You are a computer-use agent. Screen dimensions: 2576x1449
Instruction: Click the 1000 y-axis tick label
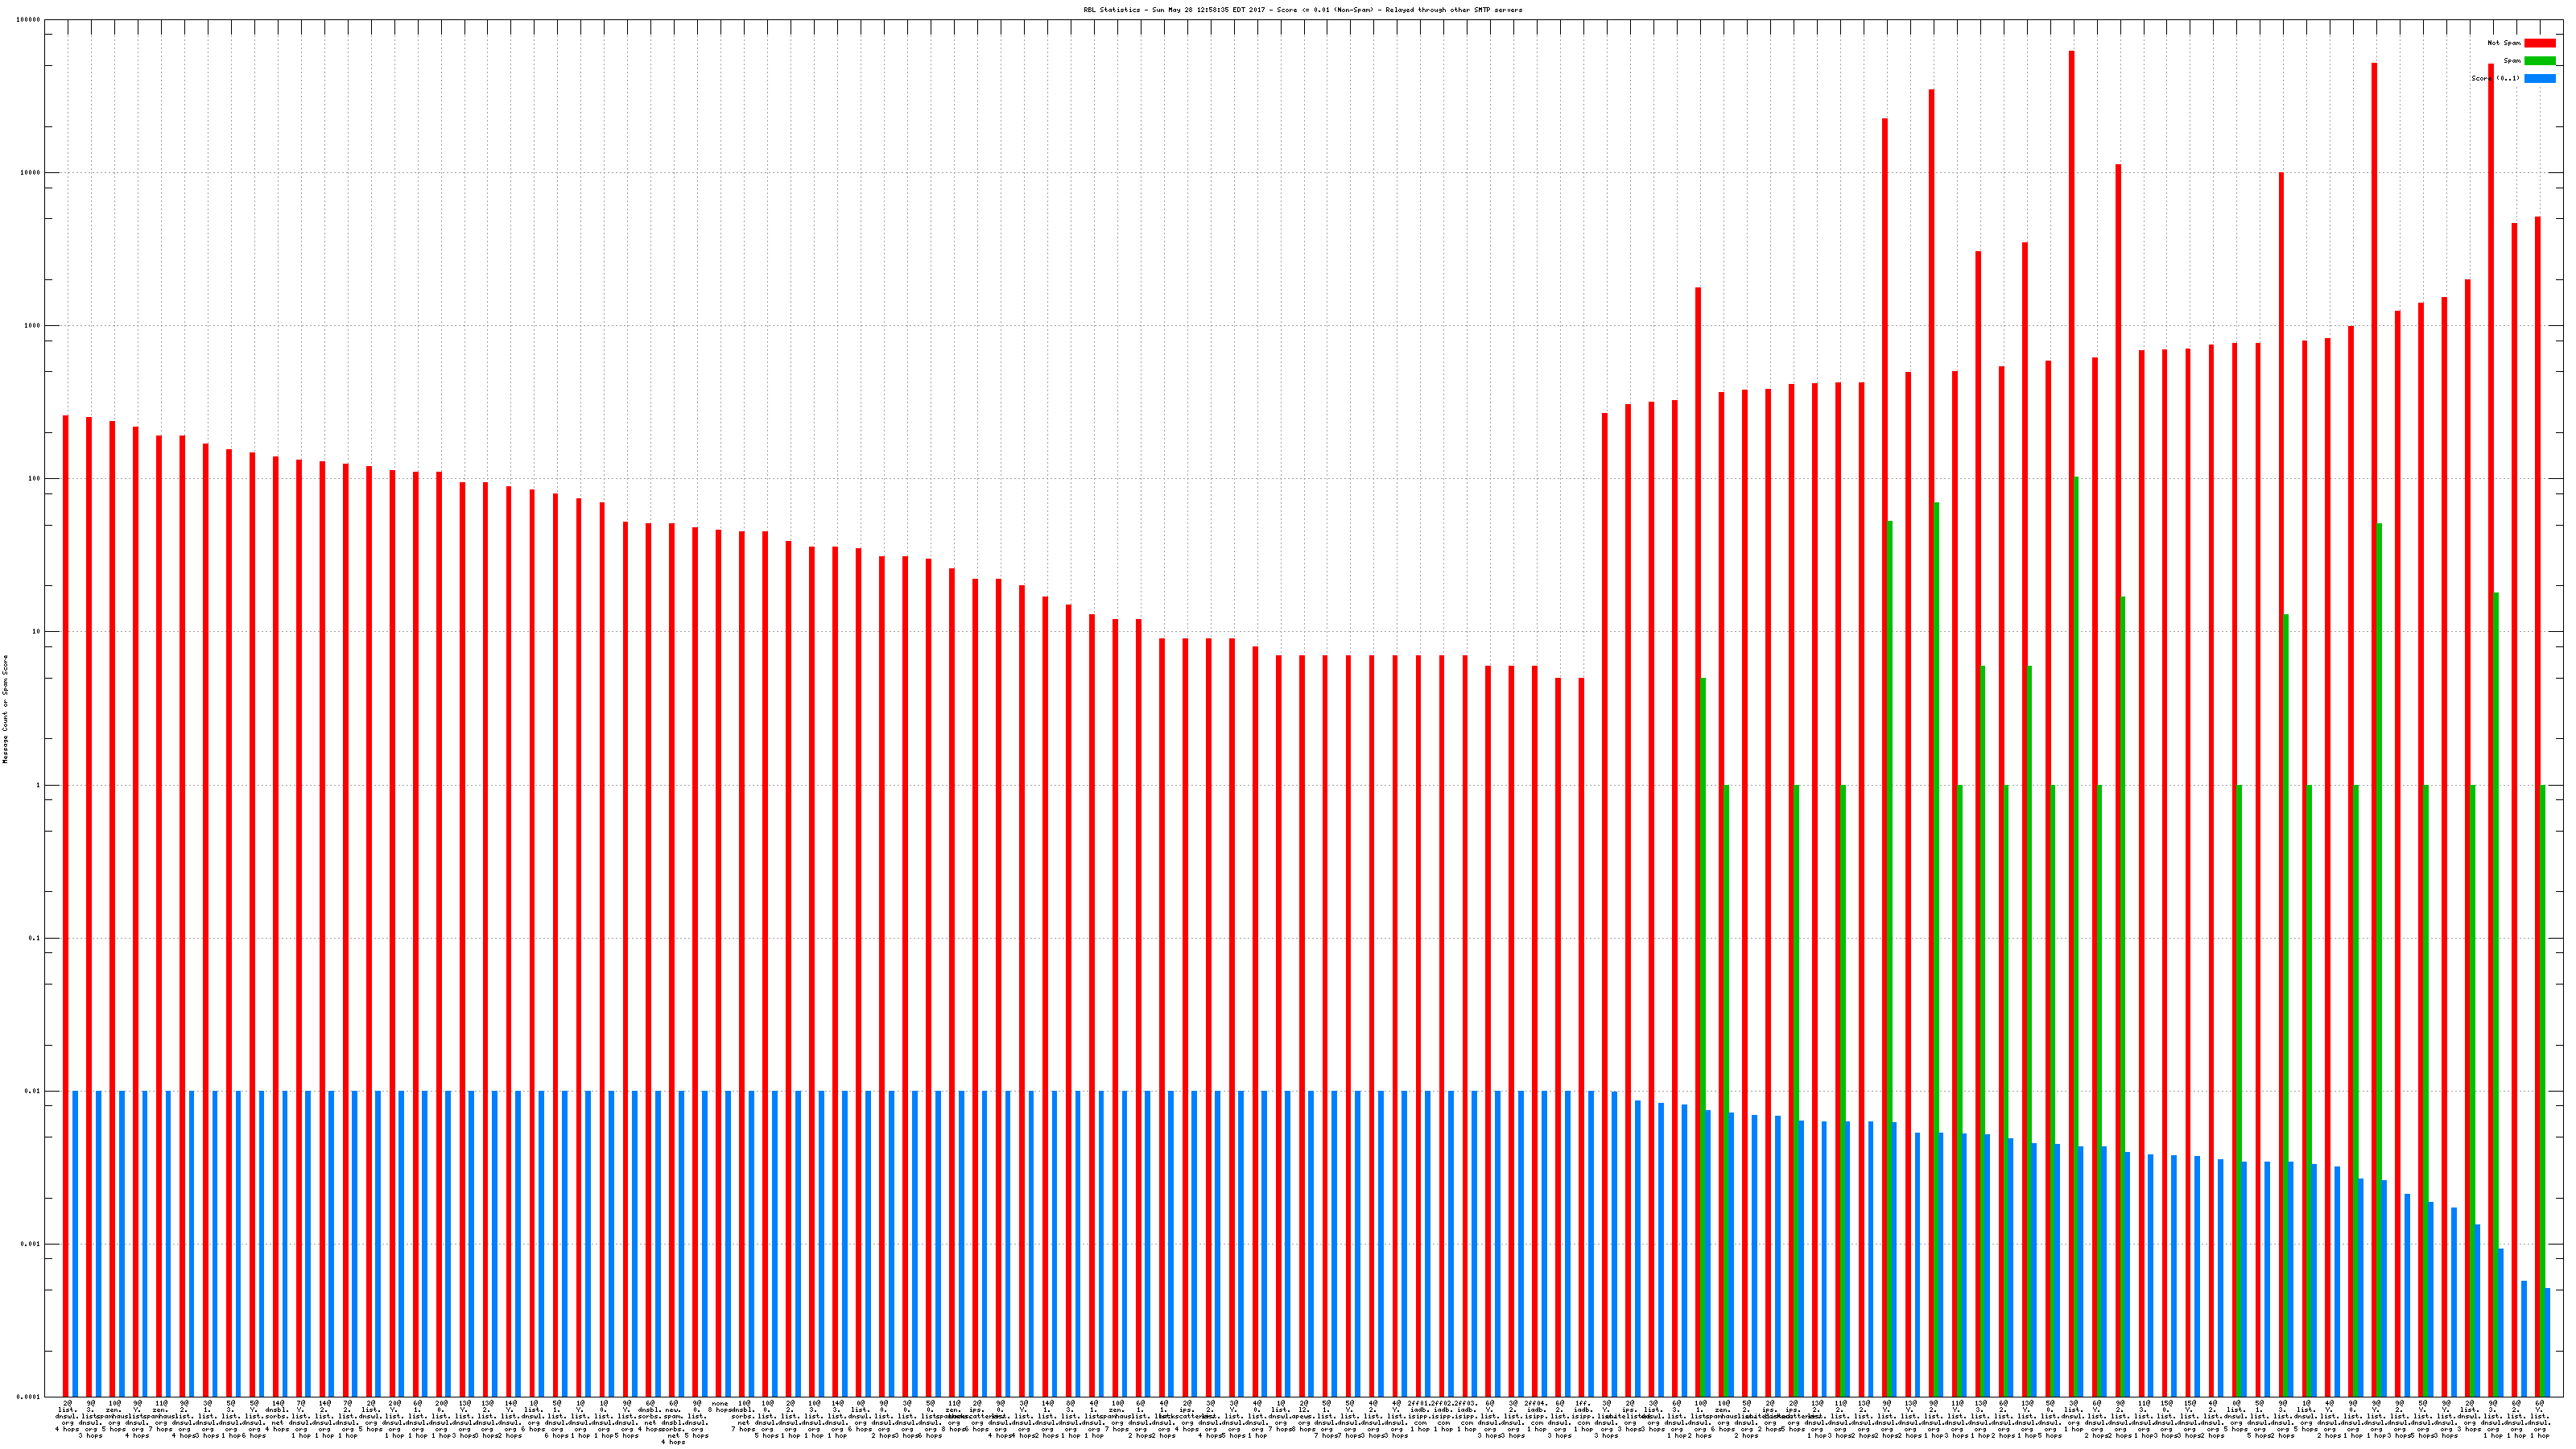click(x=33, y=326)
